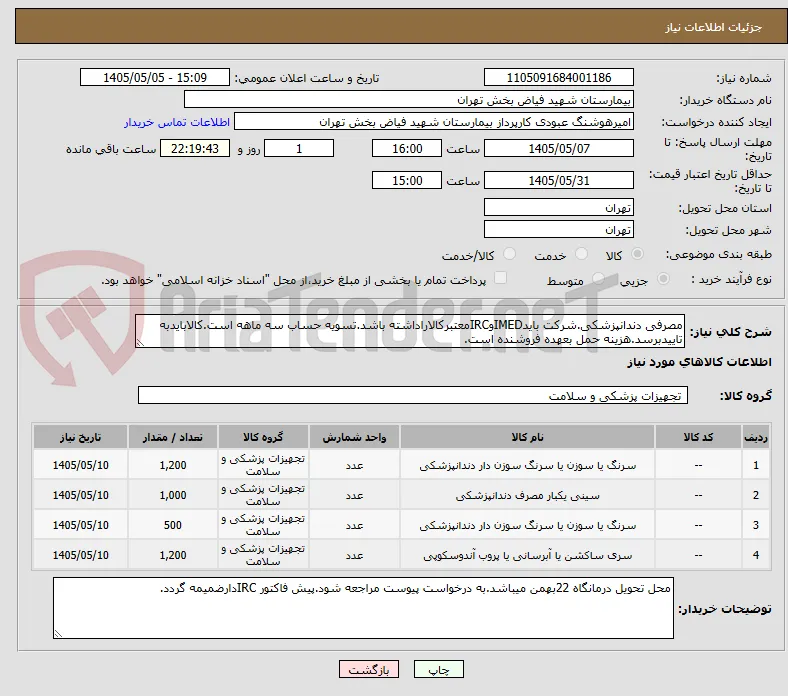Click the need date 1405/05/10 in row 4
This screenshot has width=788, height=696.
tap(80, 555)
